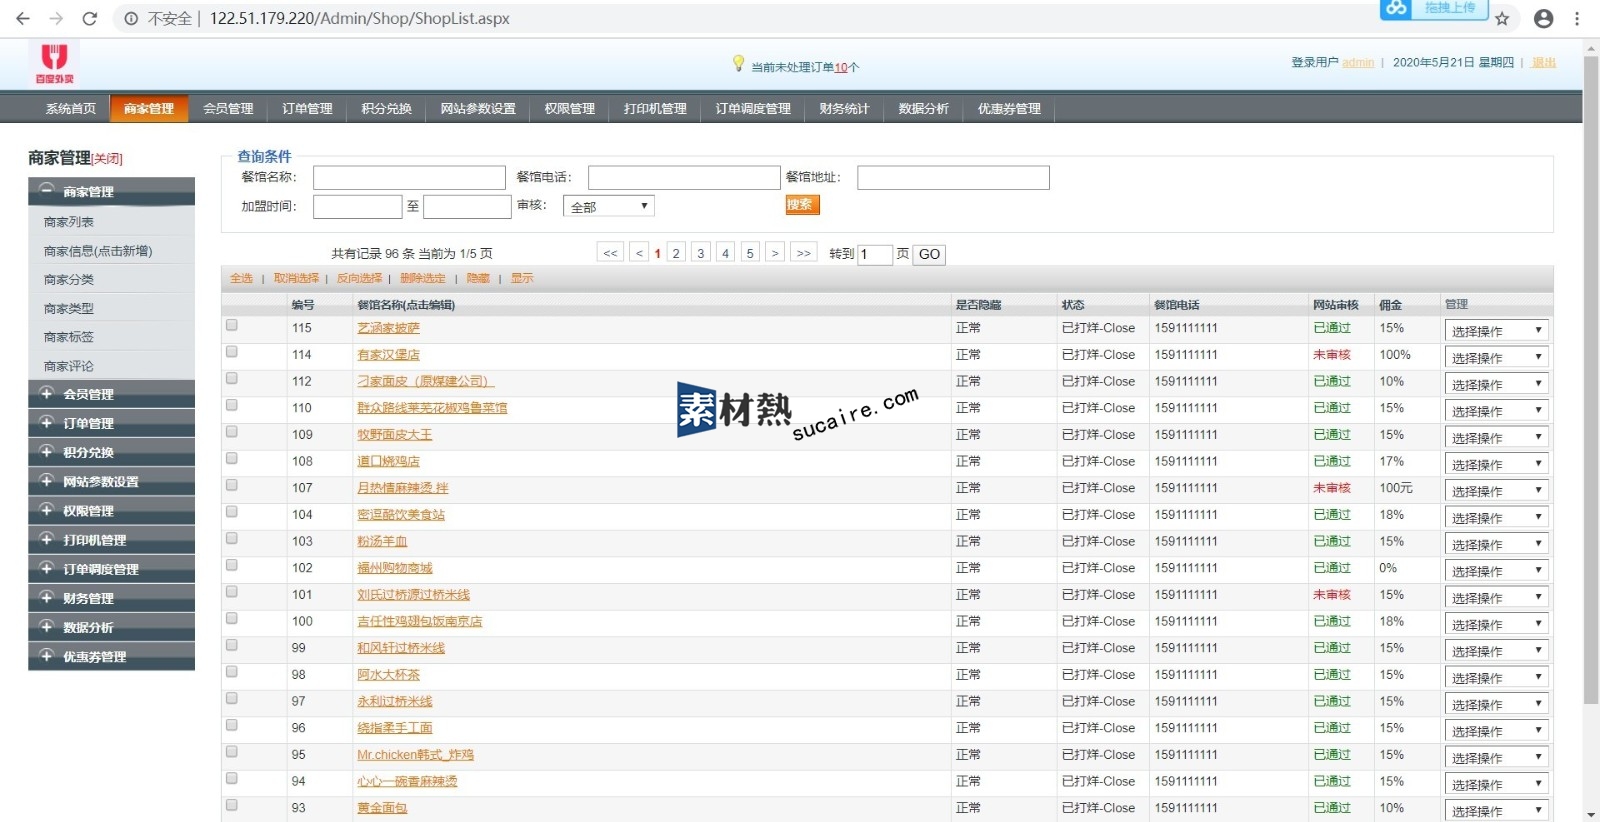Check the box for row 115
This screenshot has height=822, width=1600.
pyautogui.click(x=232, y=325)
